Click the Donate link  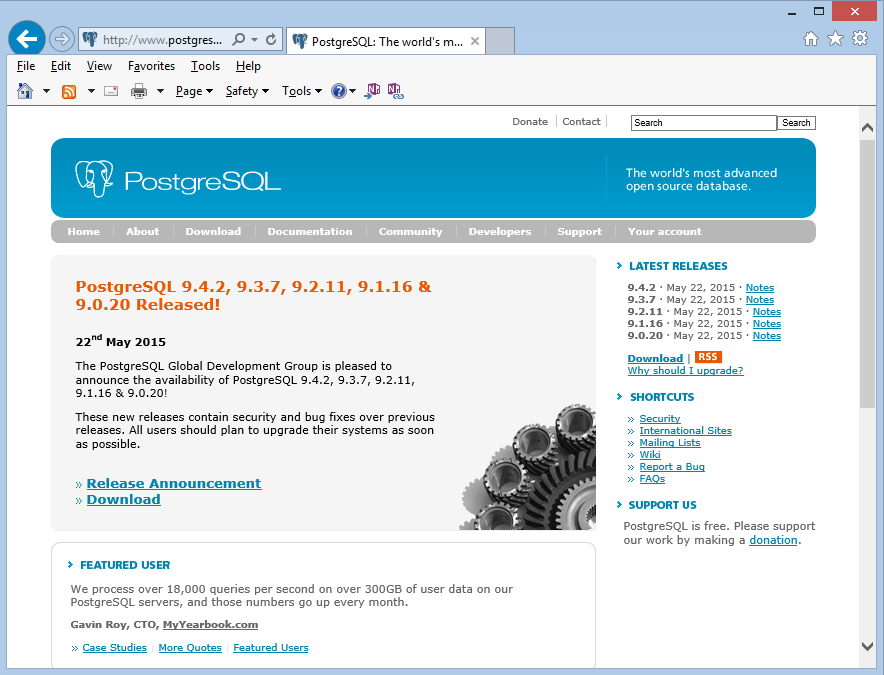530,121
